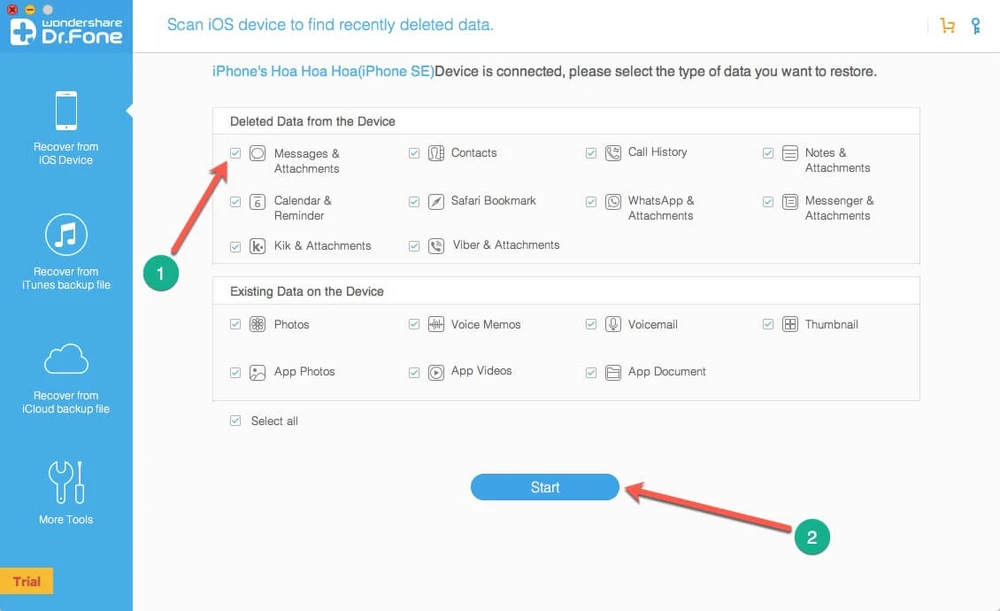Click the Voicemail microphone icon
Screen dimensions: 1000x611
614,324
